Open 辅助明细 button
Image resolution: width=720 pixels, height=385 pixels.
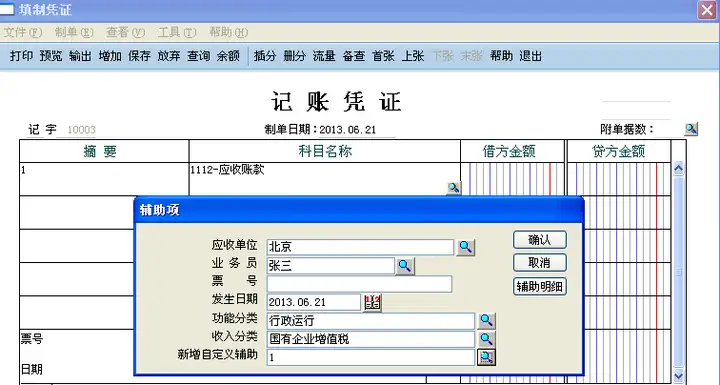tap(540, 286)
